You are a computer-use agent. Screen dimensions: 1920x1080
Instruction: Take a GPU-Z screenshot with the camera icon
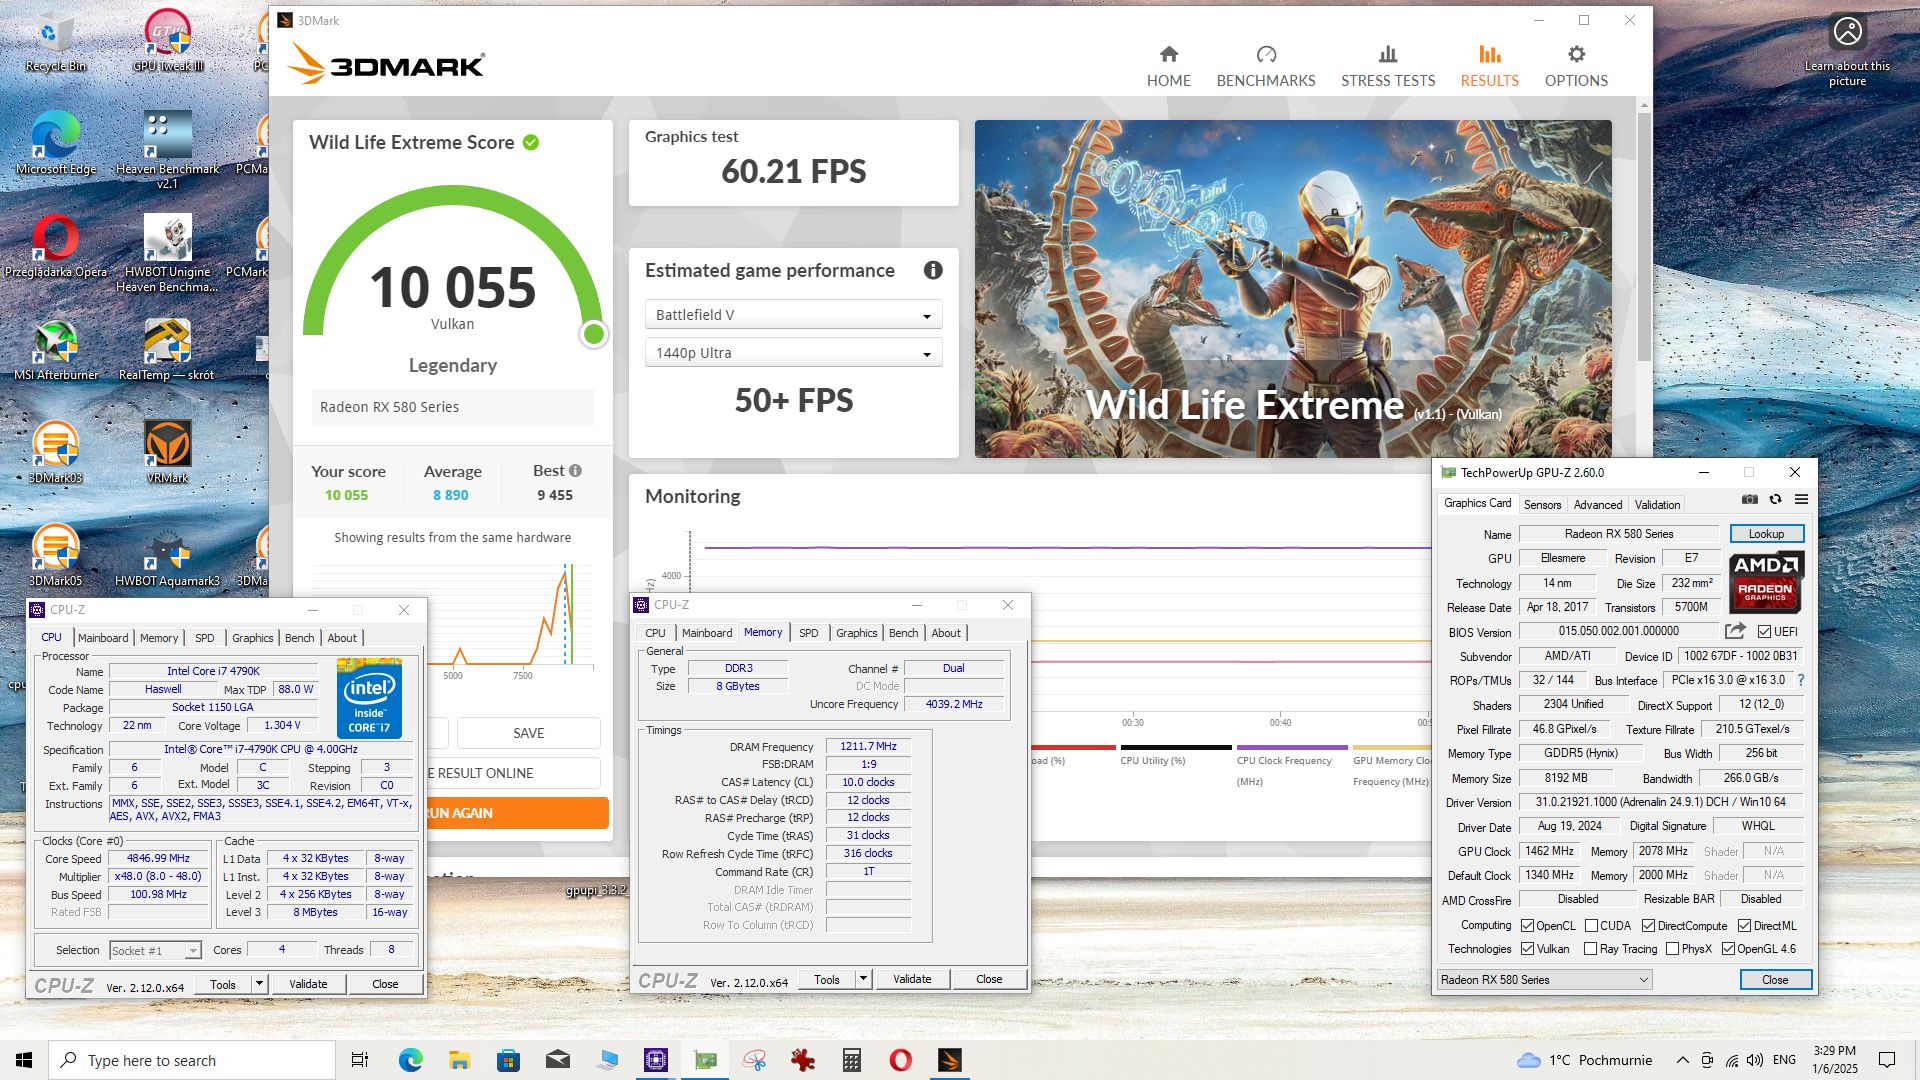click(1749, 499)
